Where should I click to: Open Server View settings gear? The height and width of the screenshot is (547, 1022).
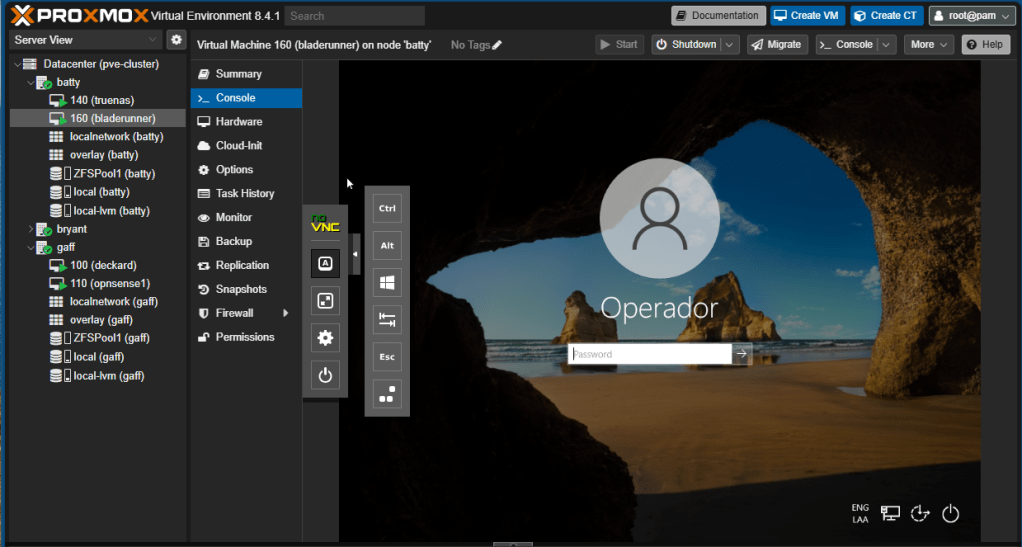[x=177, y=40]
